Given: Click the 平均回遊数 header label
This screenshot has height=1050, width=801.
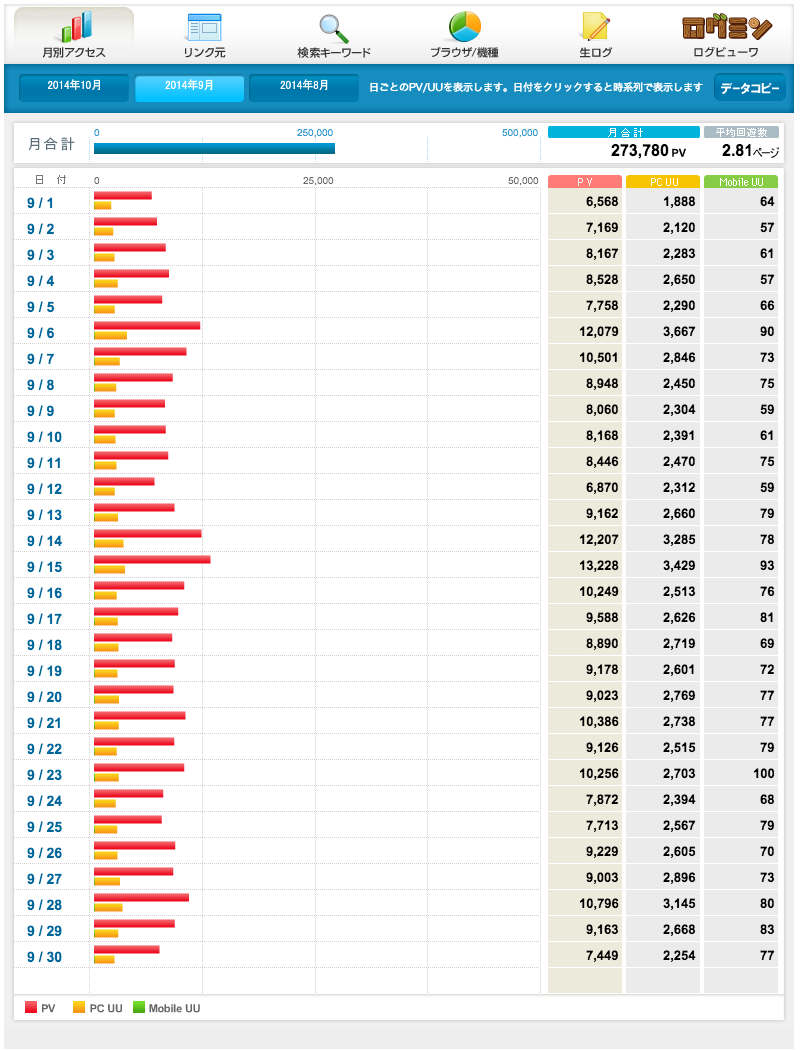Looking at the screenshot, I should coord(741,133).
